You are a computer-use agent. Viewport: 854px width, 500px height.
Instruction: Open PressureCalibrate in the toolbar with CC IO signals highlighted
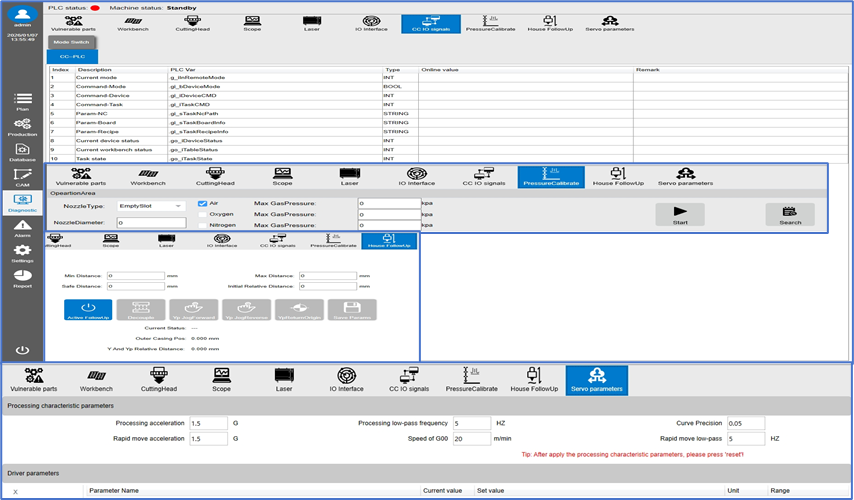[491, 23]
